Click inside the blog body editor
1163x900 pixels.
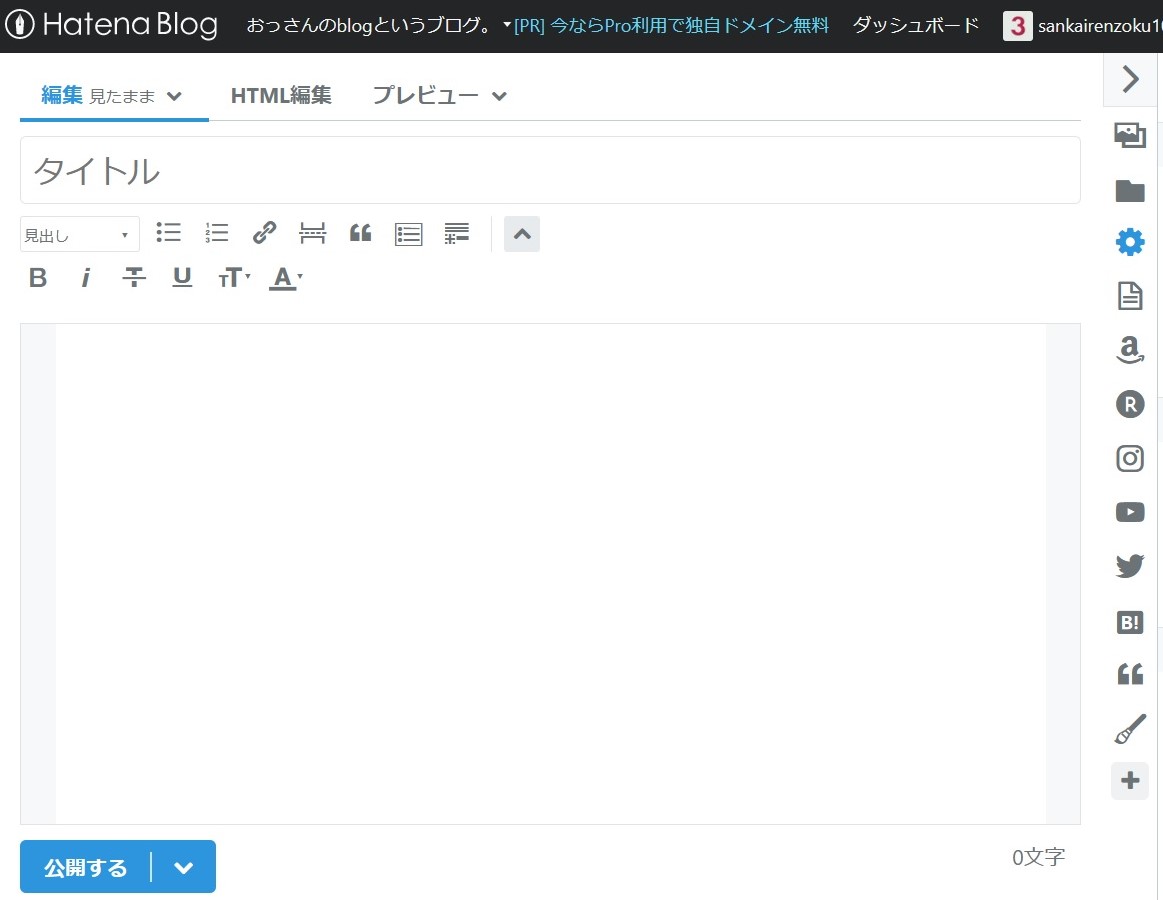pos(550,574)
